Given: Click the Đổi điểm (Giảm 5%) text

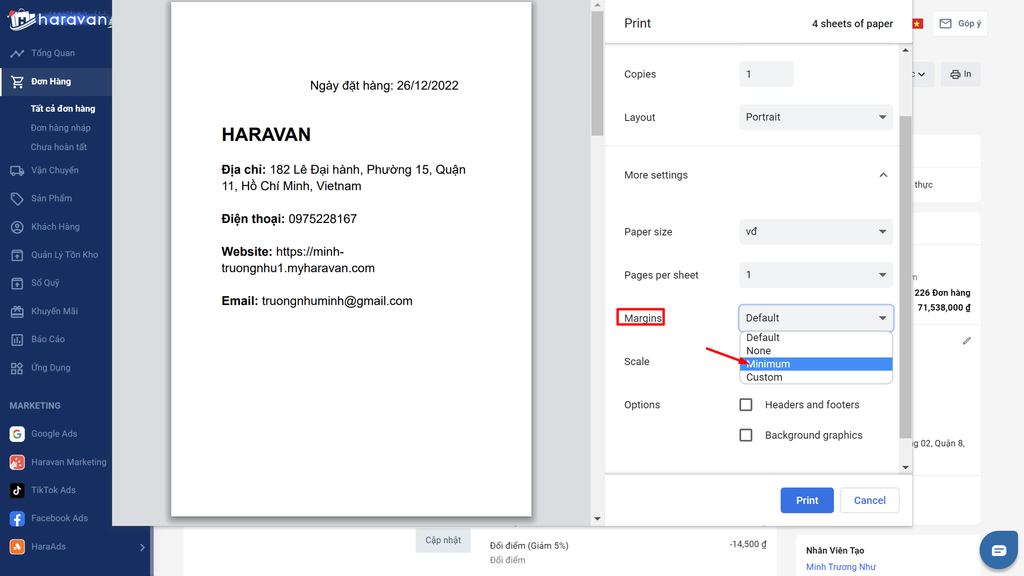Looking at the screenshot, I should pyautogui.click(x=529, y=546).
